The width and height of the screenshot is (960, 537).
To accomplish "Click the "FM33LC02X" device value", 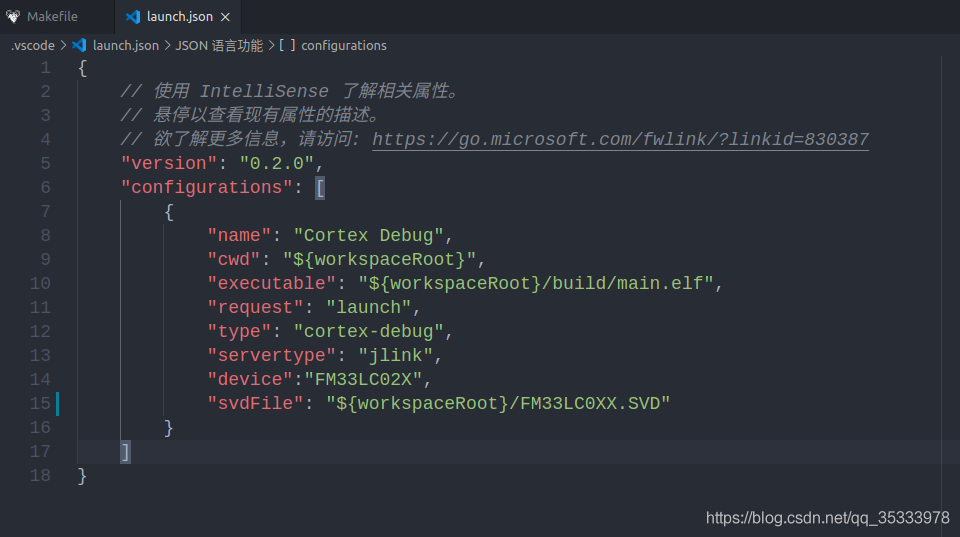I will (x=363, y=380).
